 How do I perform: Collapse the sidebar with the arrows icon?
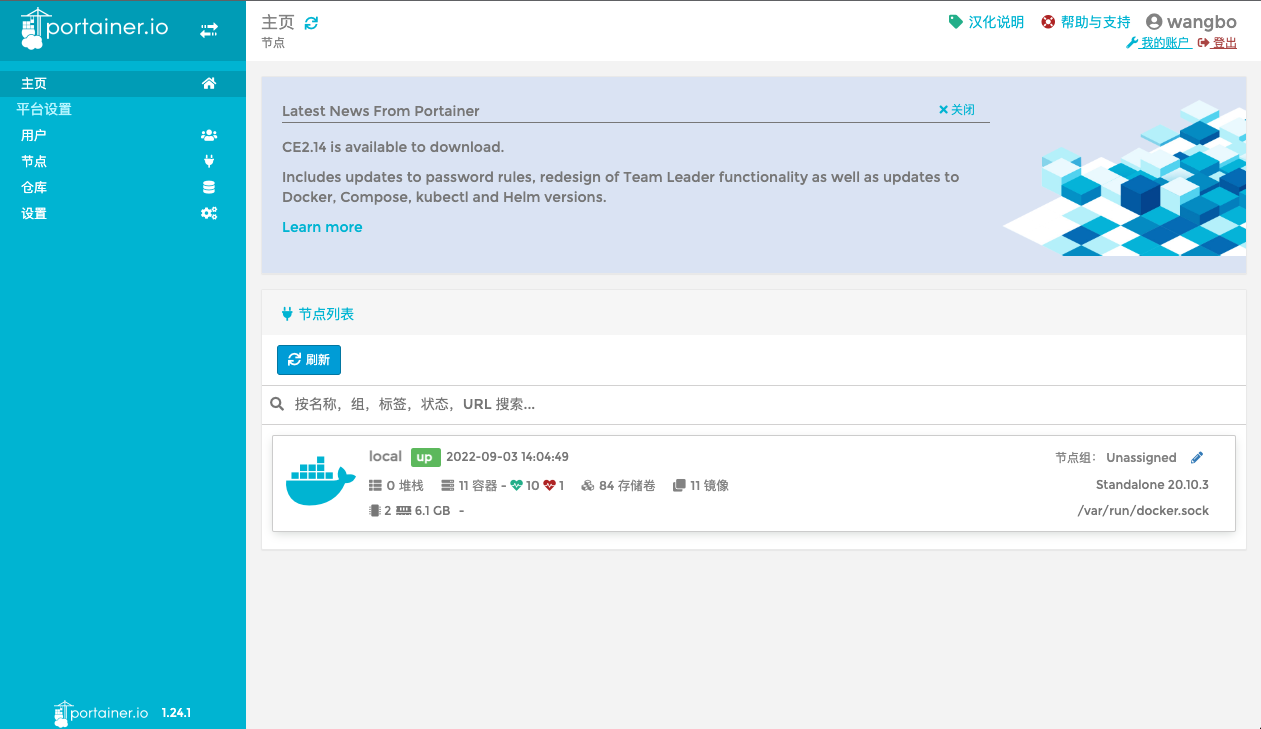tap(209, 29)
